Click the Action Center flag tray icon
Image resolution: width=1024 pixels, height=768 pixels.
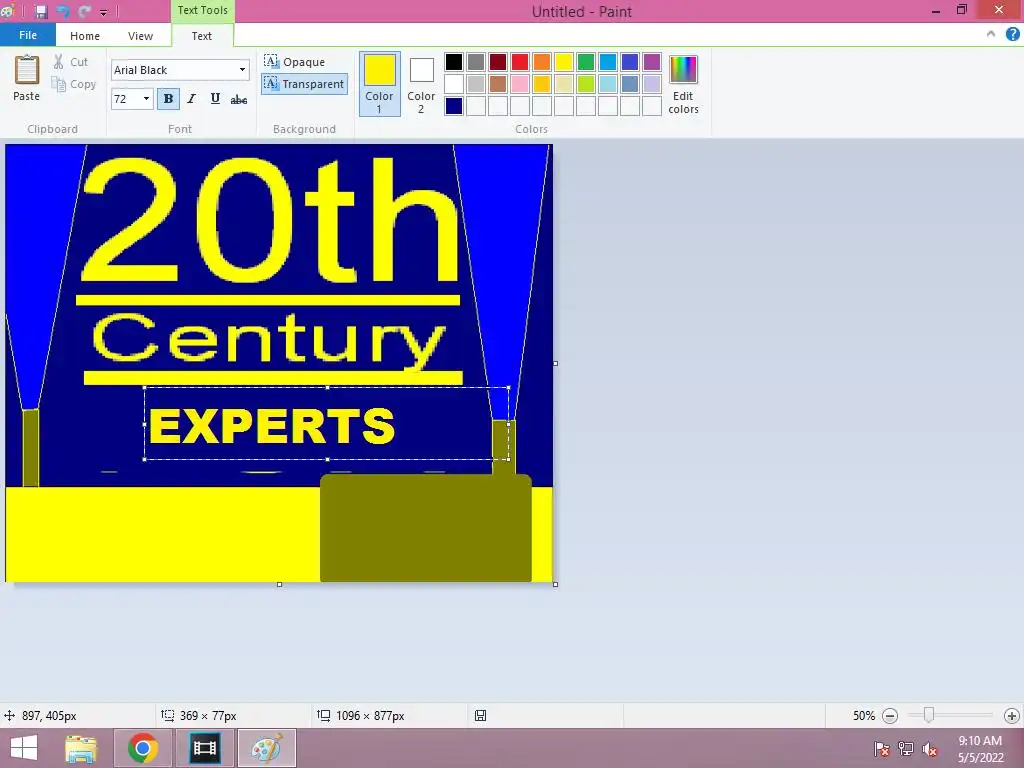[x=882, y=749]
